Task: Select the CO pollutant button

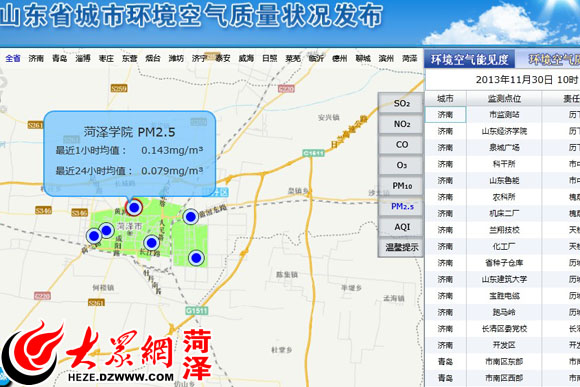Action: pyautogui.click(x=401, y=145)
